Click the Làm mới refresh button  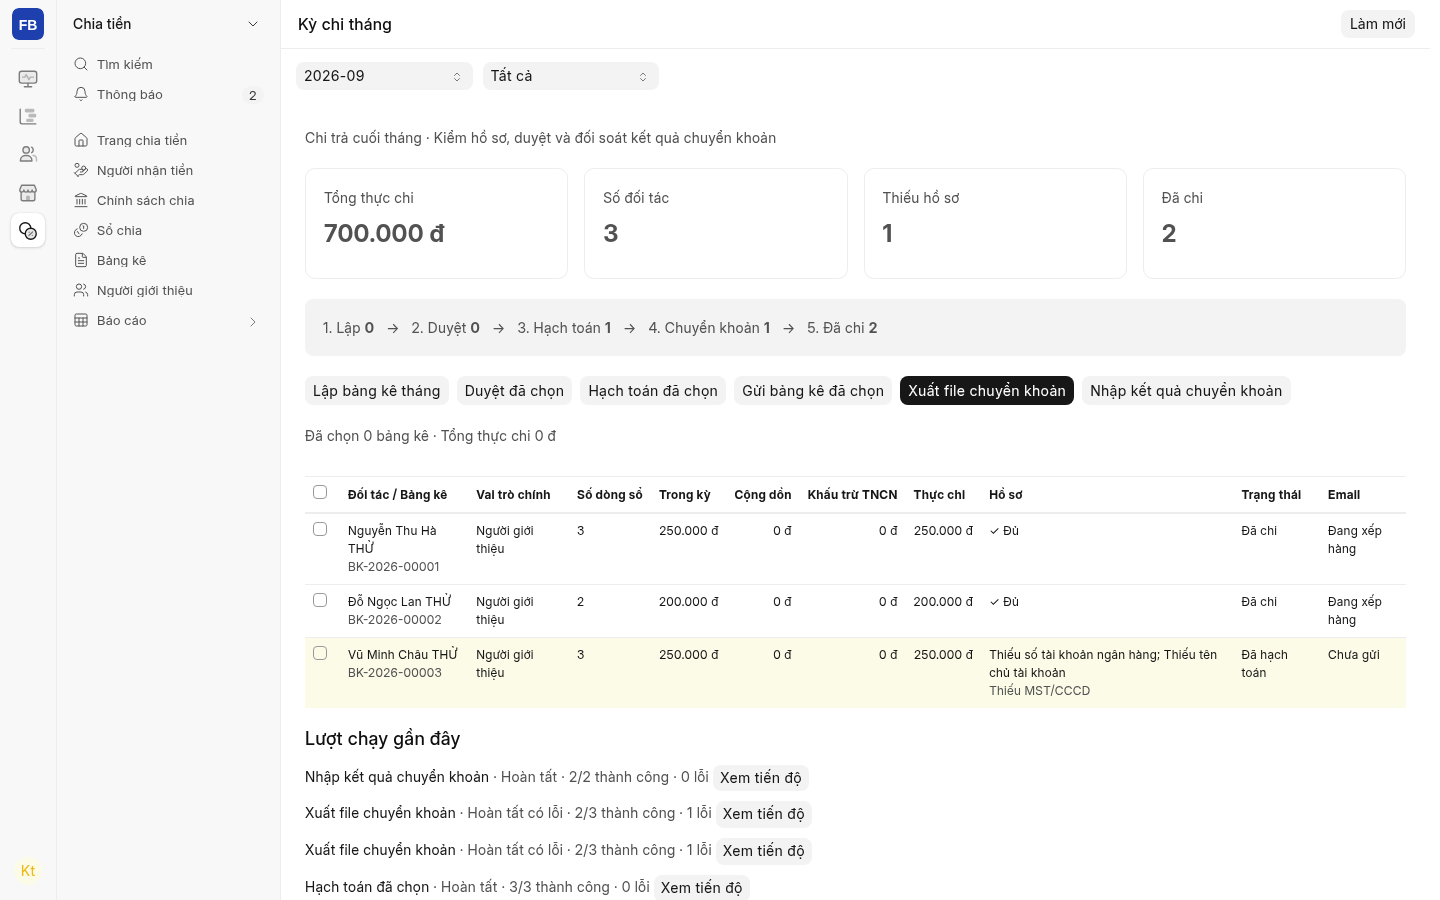click(x=1377, y=24)
